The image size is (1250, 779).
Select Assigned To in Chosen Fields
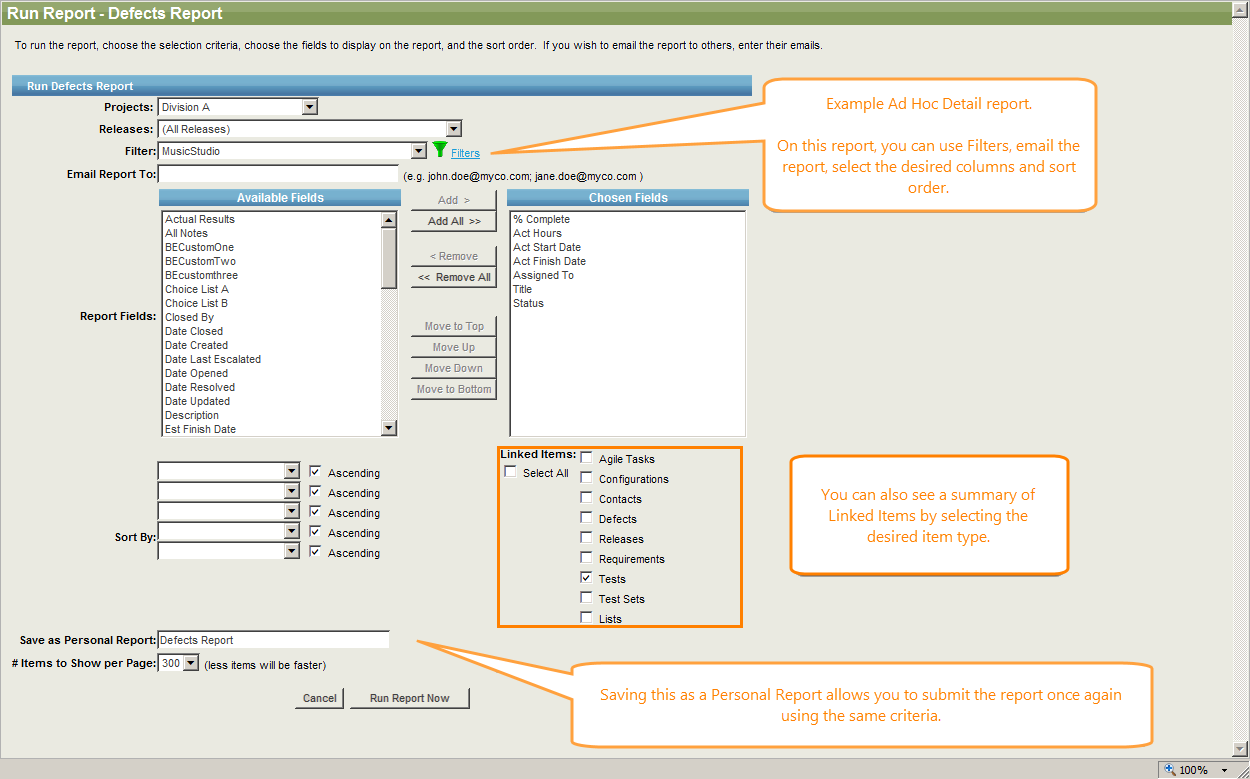click(543, 275)
